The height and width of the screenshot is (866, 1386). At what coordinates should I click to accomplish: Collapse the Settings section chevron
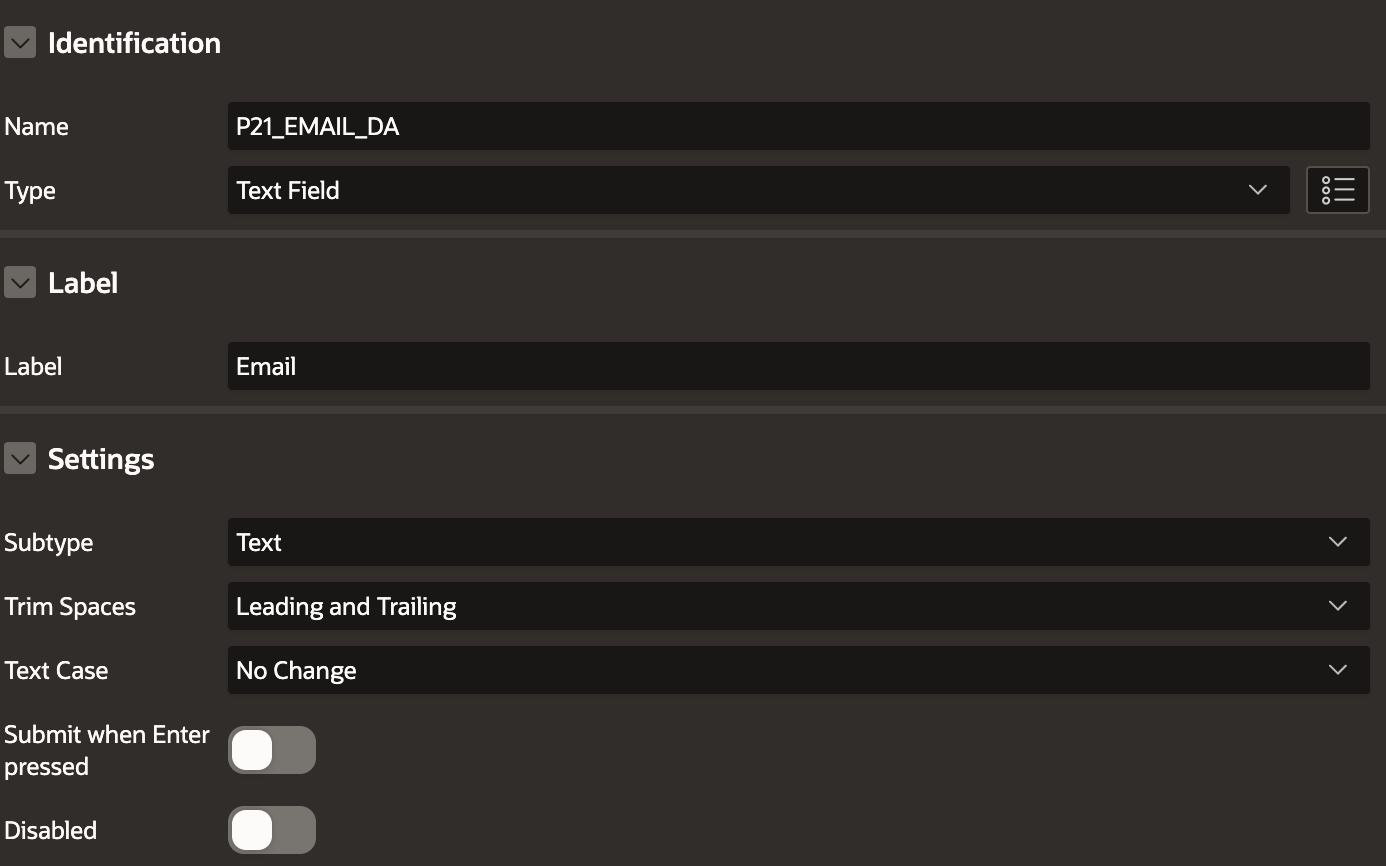(x=20, y=459)
